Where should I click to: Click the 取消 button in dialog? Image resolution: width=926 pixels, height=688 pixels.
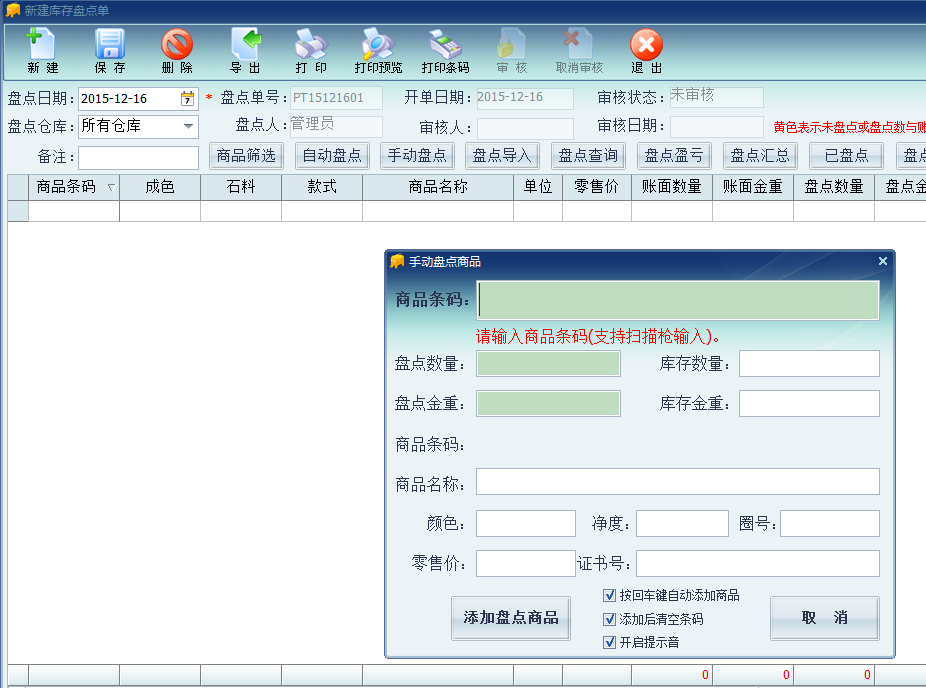[824, 618]
